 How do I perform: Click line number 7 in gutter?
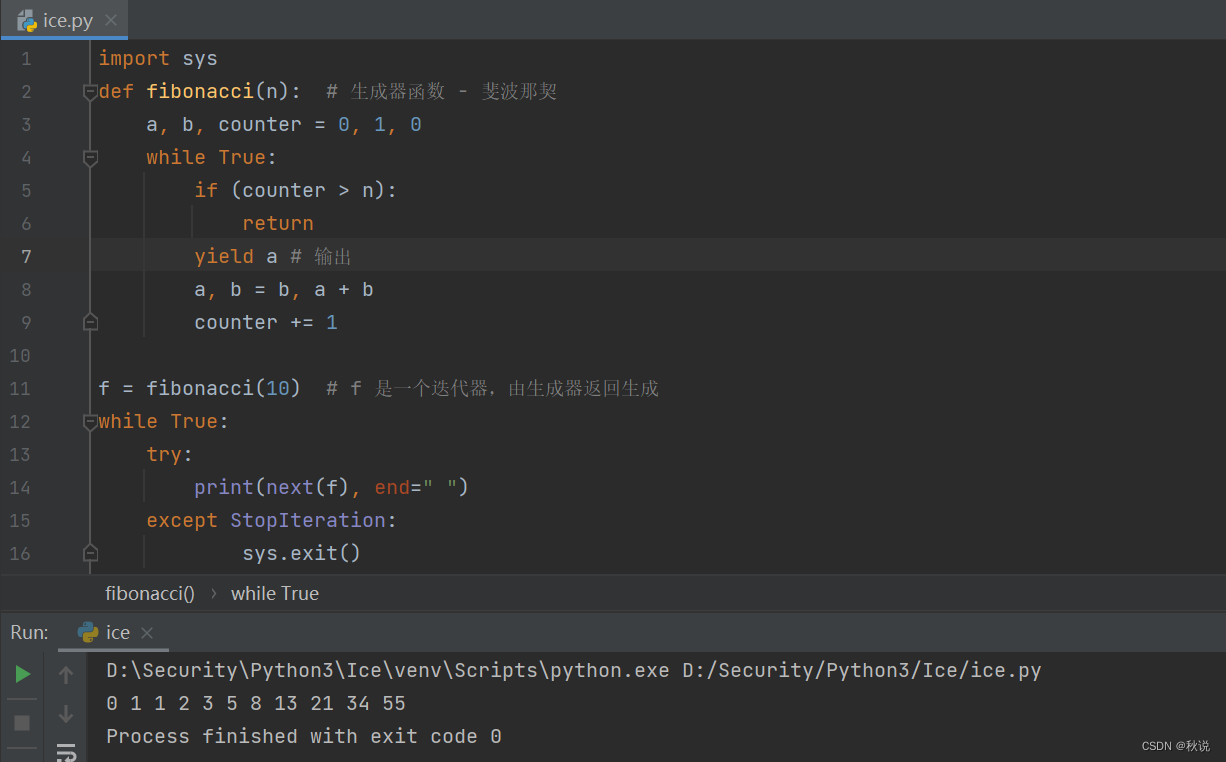point(26,257)
